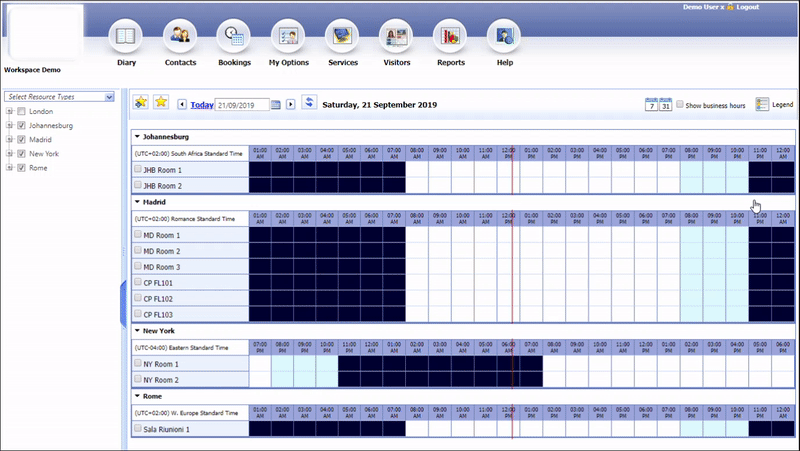Open the Reports icon

(450, 36)
